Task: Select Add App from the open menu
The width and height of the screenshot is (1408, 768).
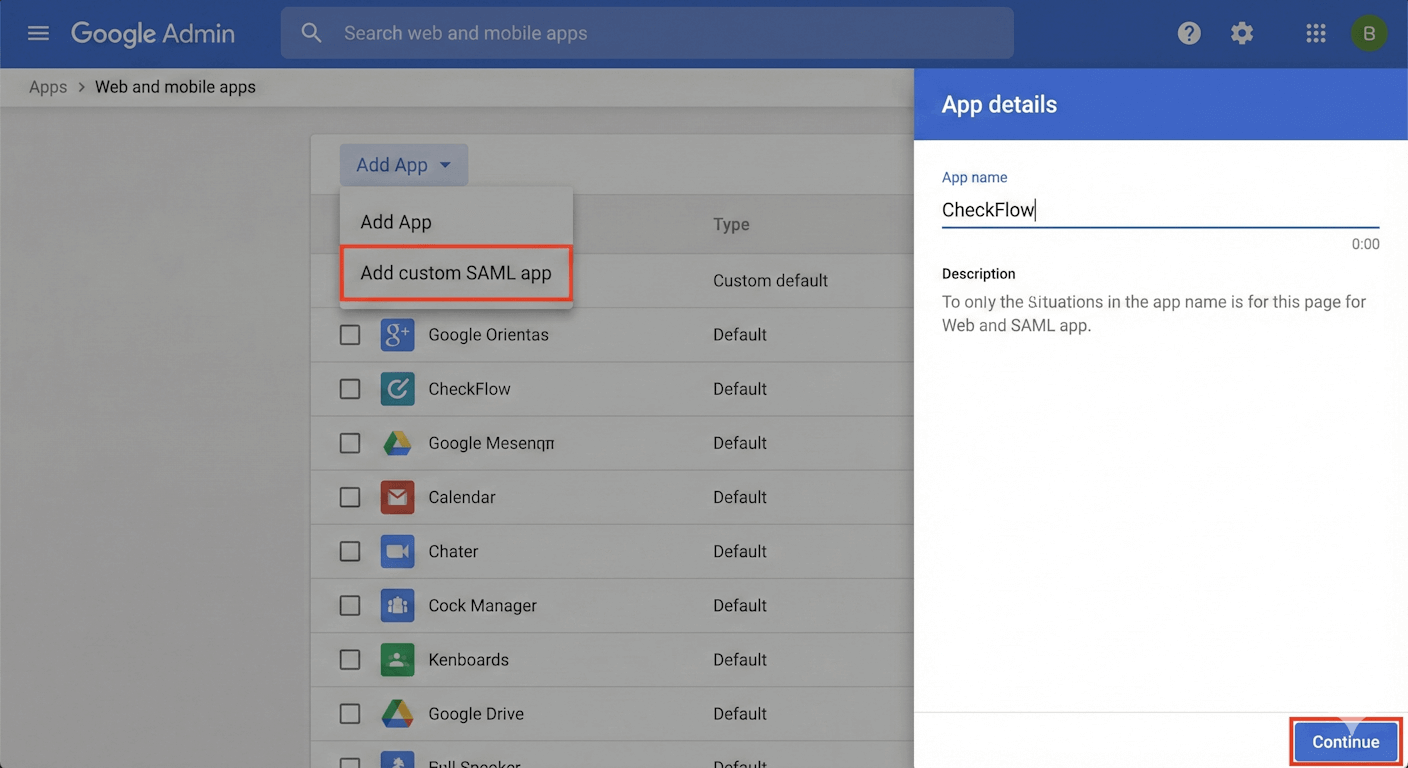Action: [x=396, y=221]
